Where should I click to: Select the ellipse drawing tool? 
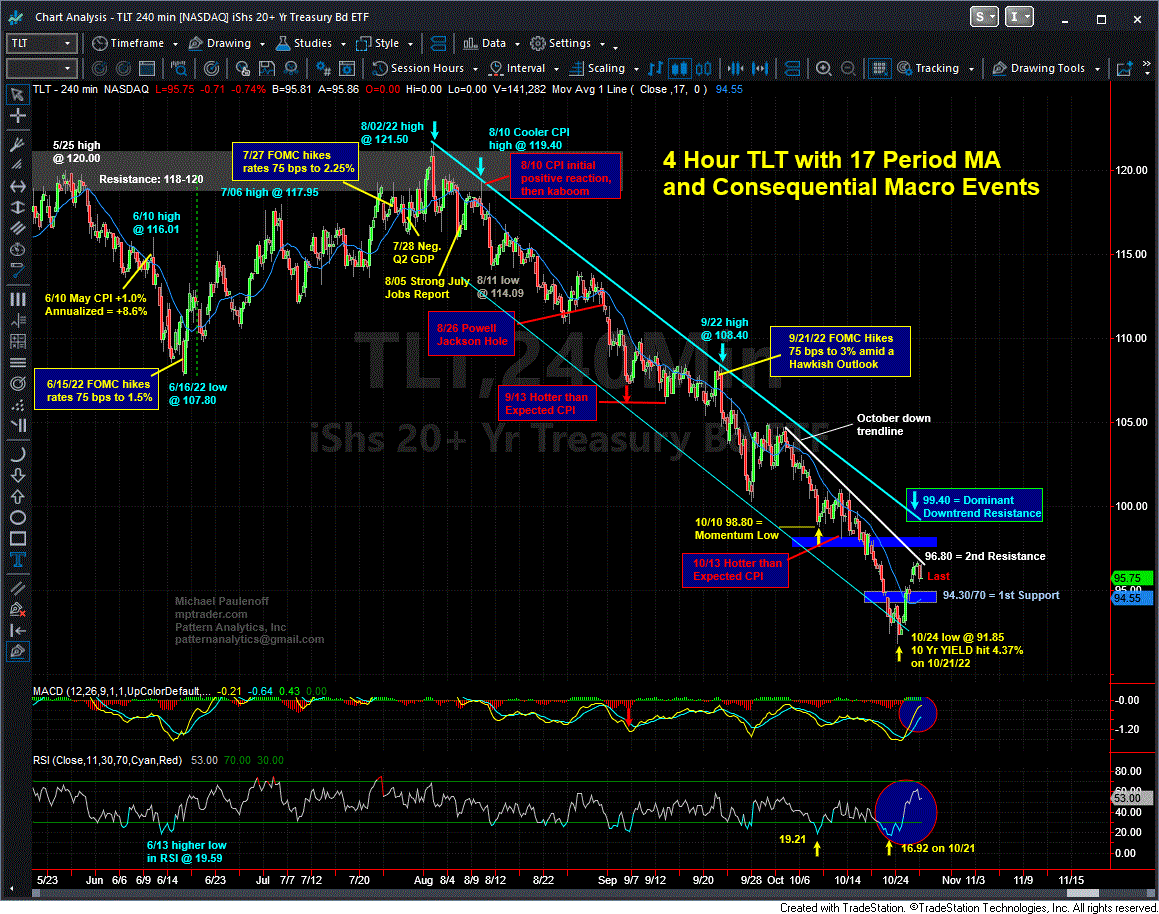pos(17,518)
